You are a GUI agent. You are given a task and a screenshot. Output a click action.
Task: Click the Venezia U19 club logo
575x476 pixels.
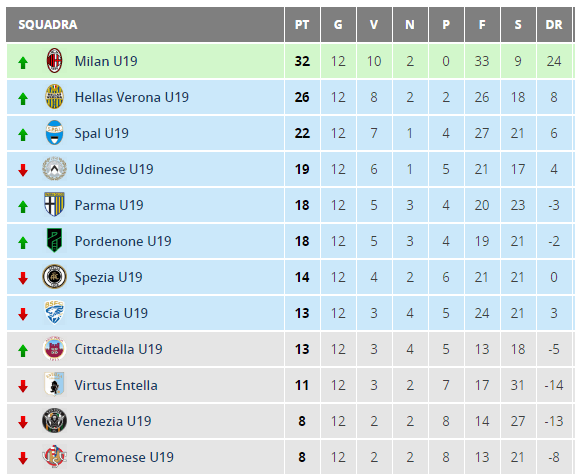click(x=54, y=421)
